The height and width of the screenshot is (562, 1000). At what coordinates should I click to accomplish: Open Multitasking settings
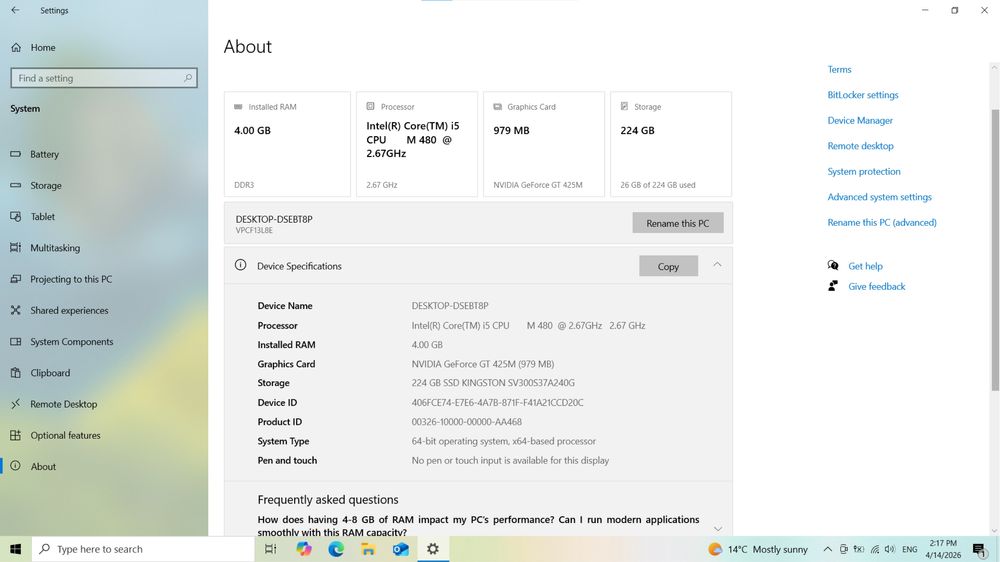[55, 248]
